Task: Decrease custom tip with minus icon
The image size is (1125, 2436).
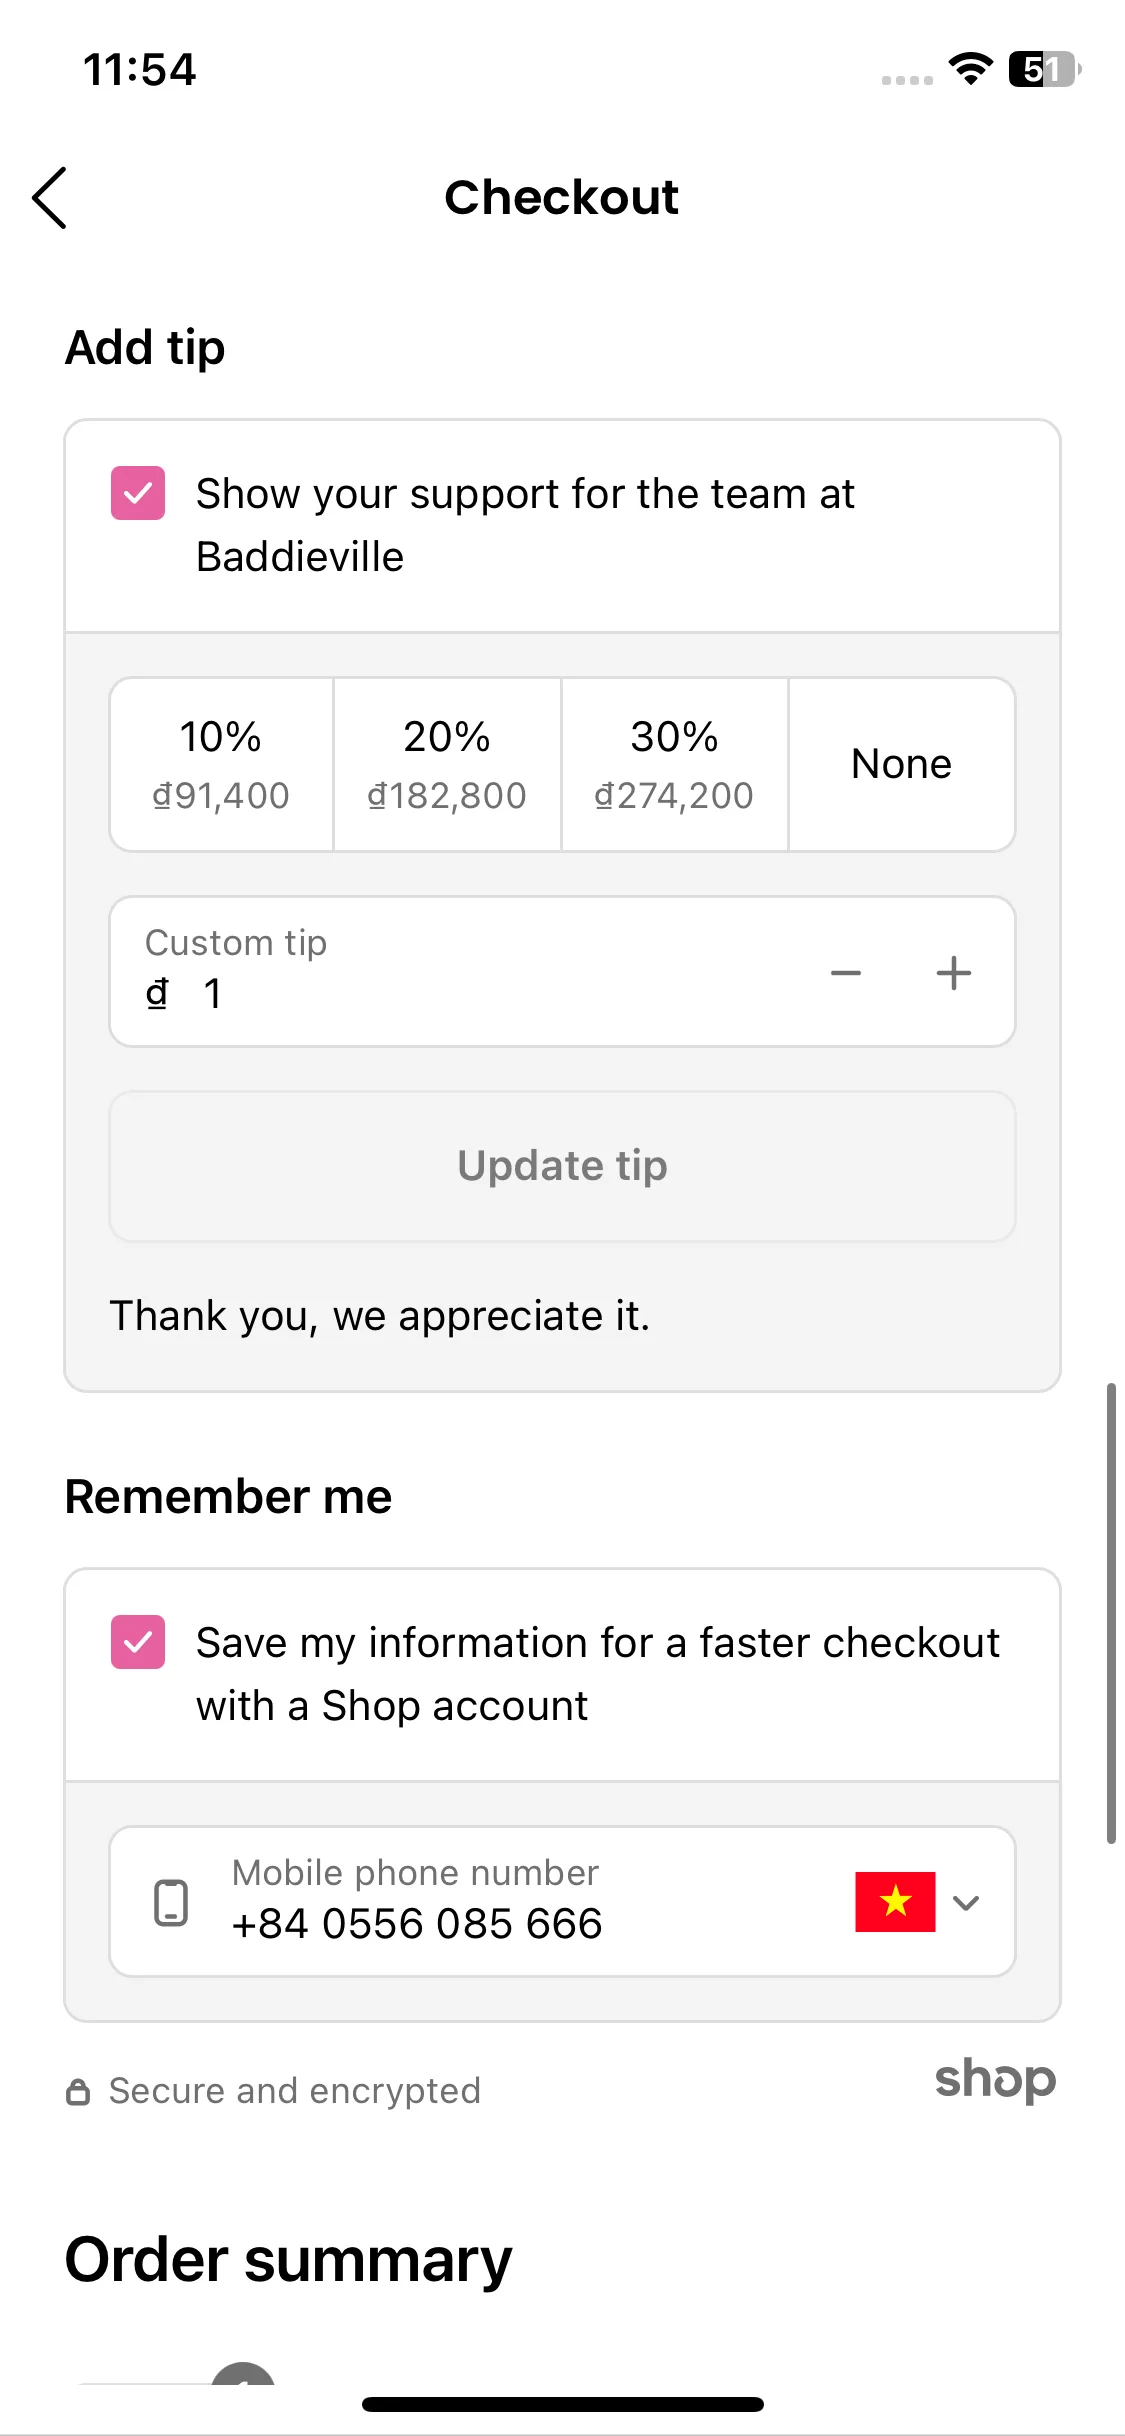Action: click(846, 973)
